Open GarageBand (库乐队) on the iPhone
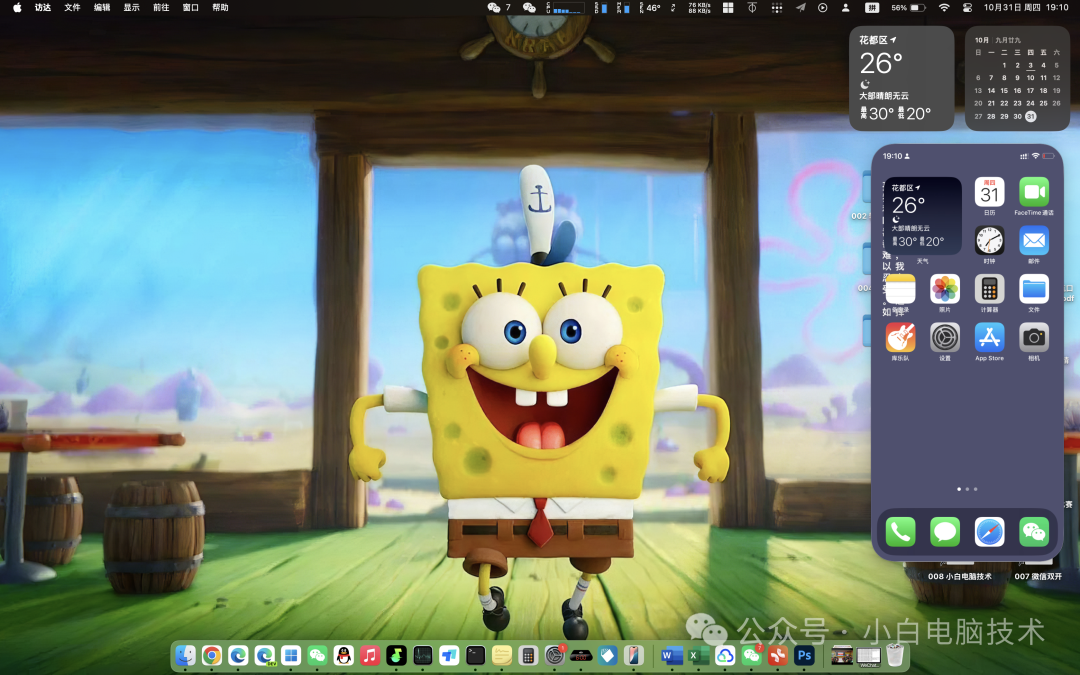Image resolution: width=1080 pixels, height=675 pixels. (900, 338)
